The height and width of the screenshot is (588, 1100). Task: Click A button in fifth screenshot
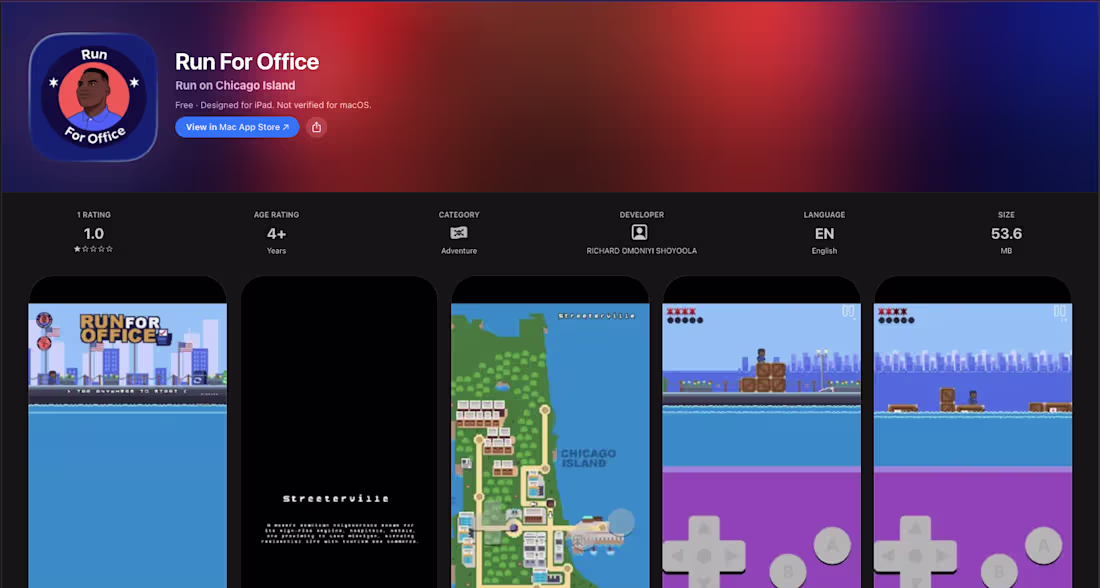point(1044,544)
